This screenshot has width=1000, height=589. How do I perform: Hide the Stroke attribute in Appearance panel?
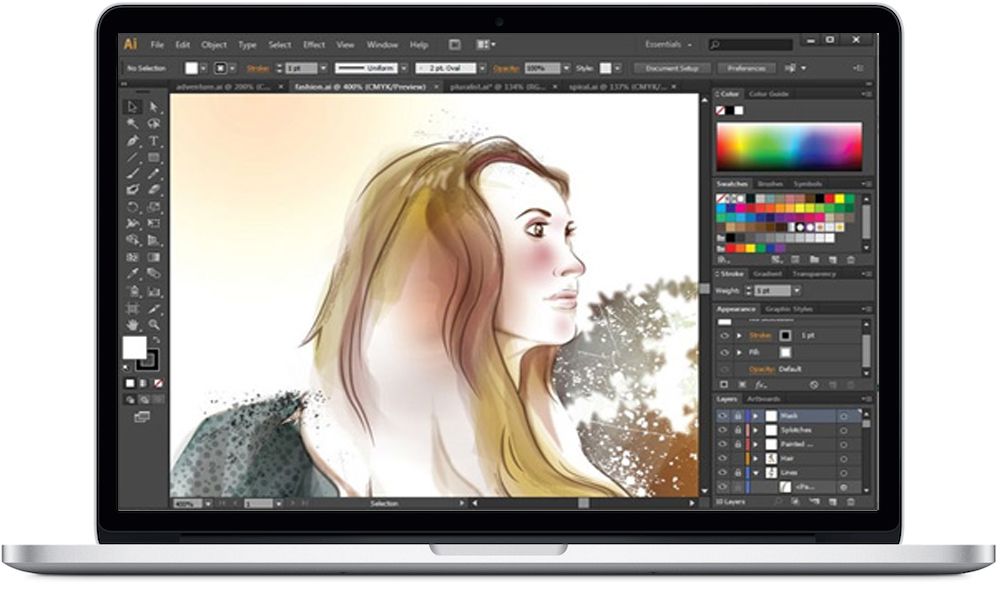tap(724, 336)
